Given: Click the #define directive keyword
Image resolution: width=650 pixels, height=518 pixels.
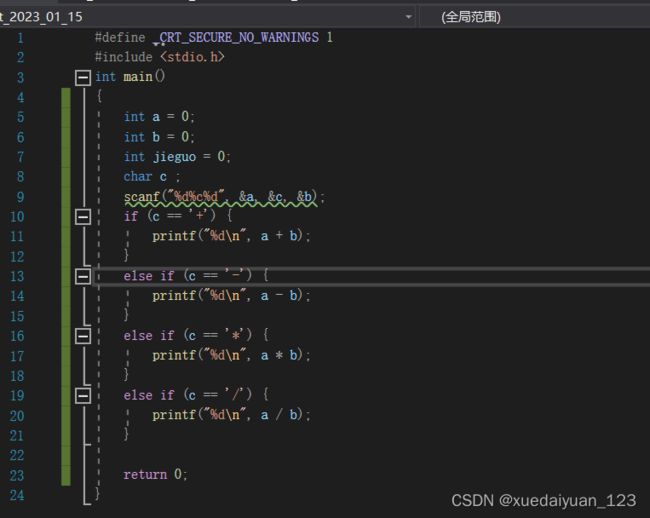Looking at the screenshot, I should coord(120,37).
